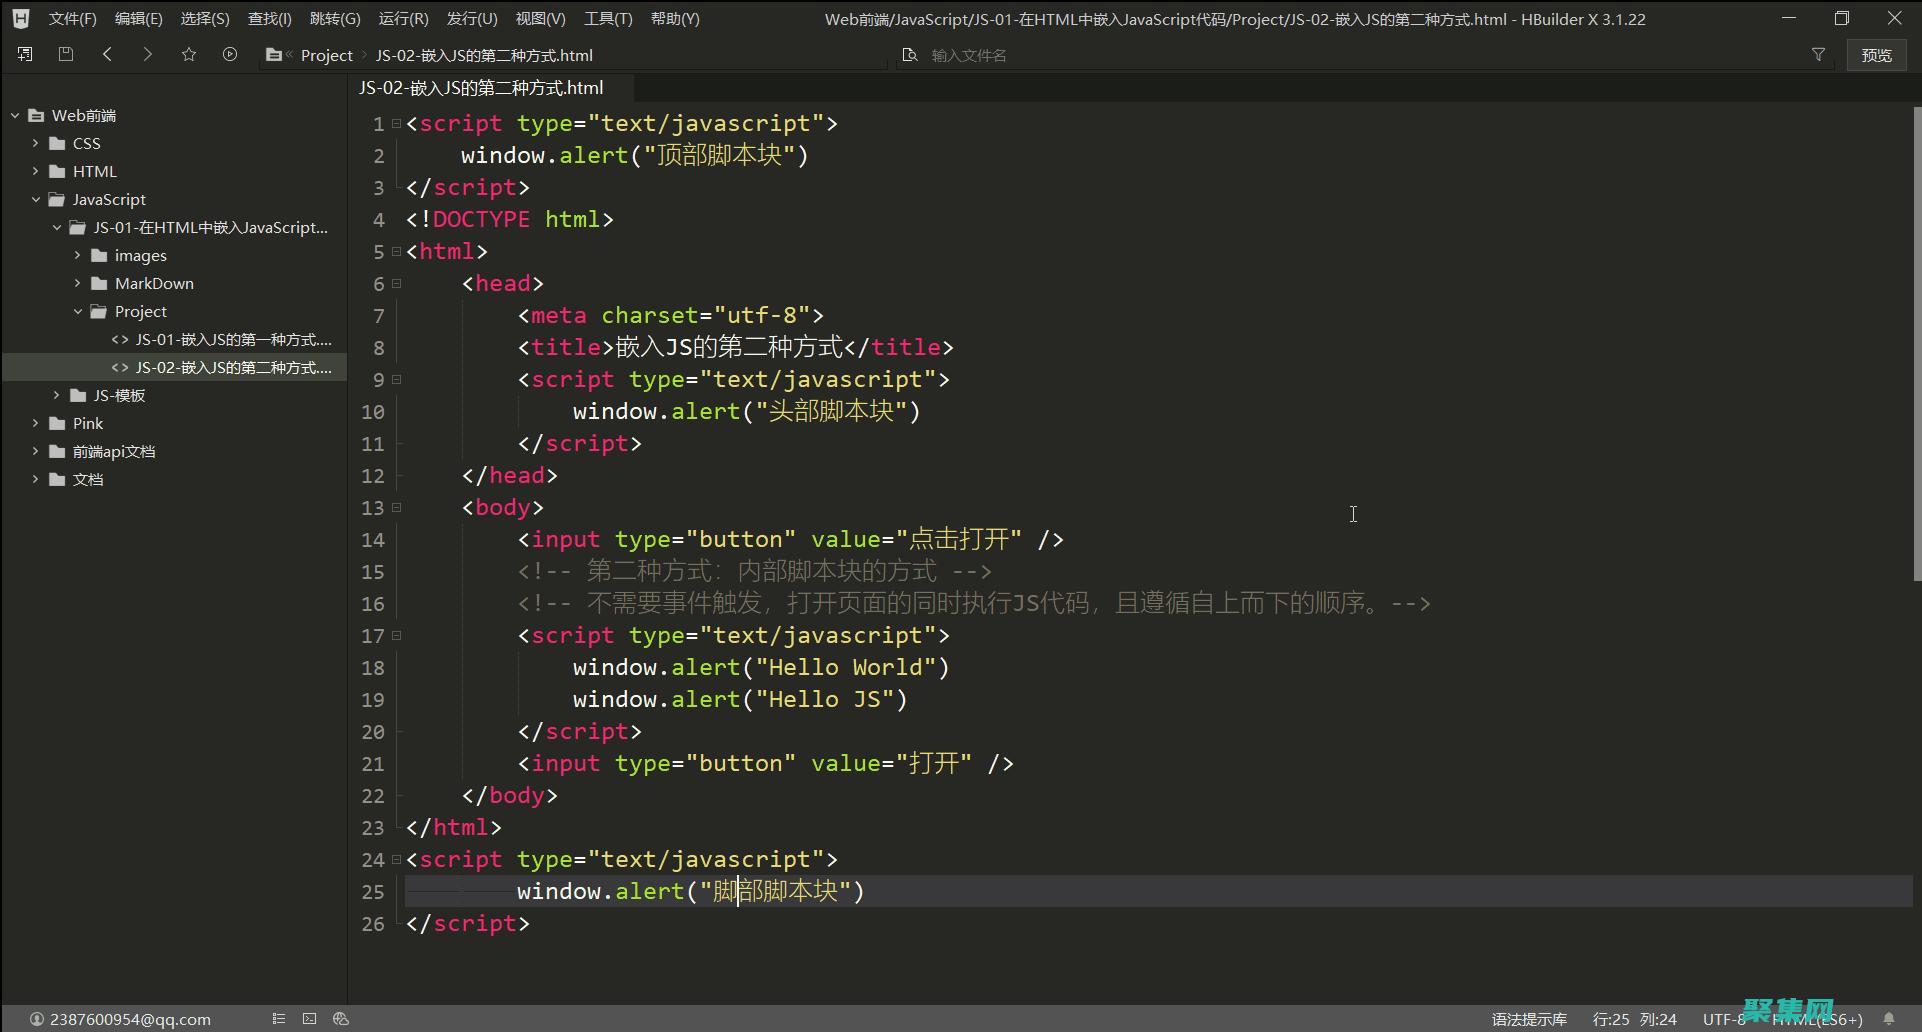Open the 工具(T) menu
Viewport: 1922px width, 1032px height.
click(608, 19)
